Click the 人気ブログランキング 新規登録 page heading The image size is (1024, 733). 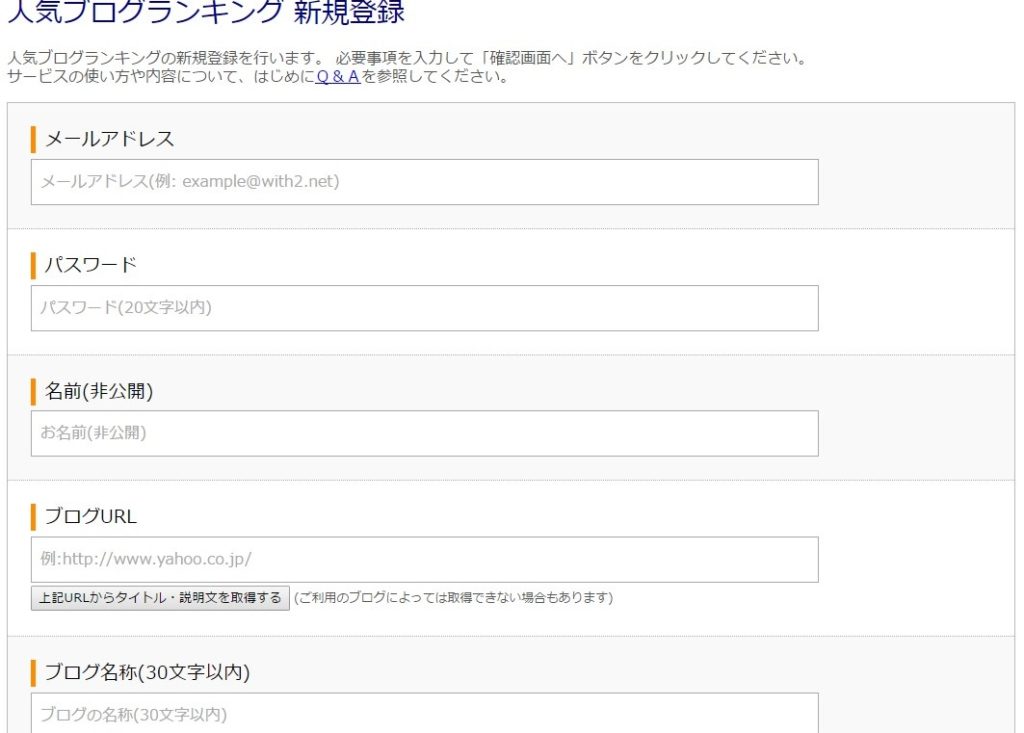point(205,13)
